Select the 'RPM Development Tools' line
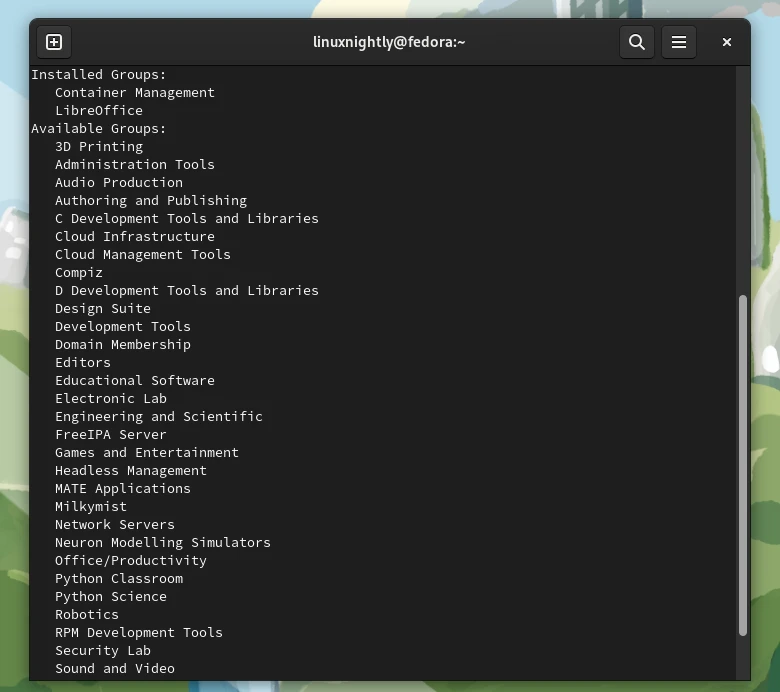 (x=139, y=632)
